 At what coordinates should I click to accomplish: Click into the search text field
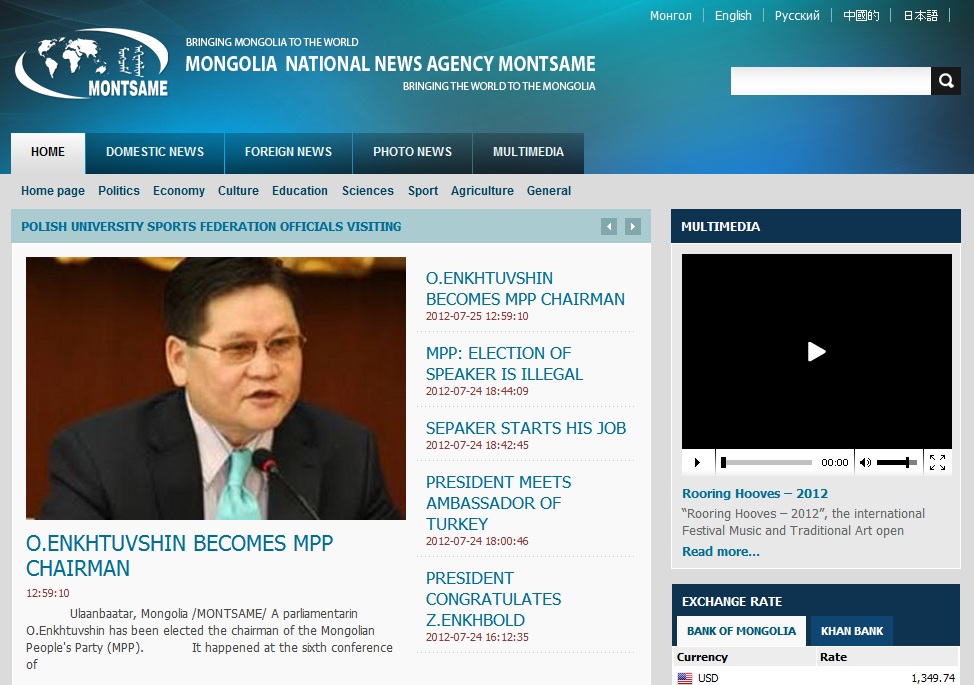(x=830, y=81)
